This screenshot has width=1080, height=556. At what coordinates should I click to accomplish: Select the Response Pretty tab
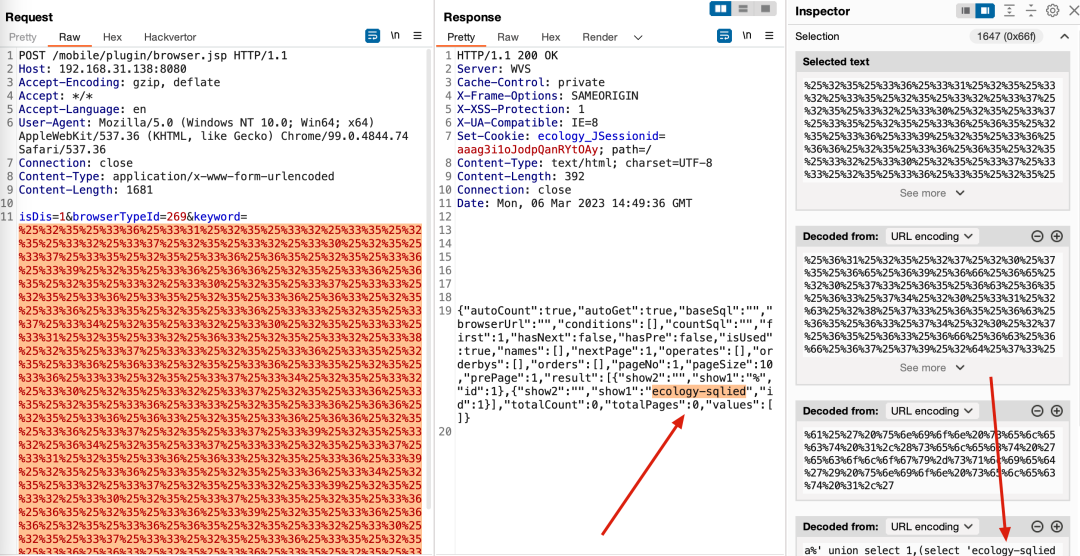[461, 37]
